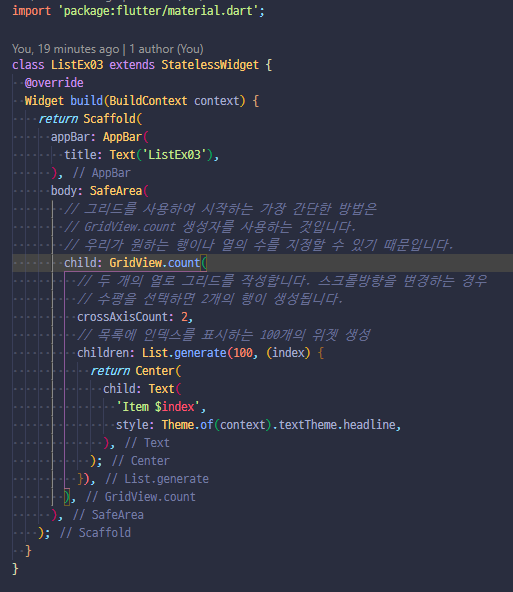
Task: Click the comment '// GridView.count 생성자를 사용하는 것입니다.'
Action: [210, 227]
